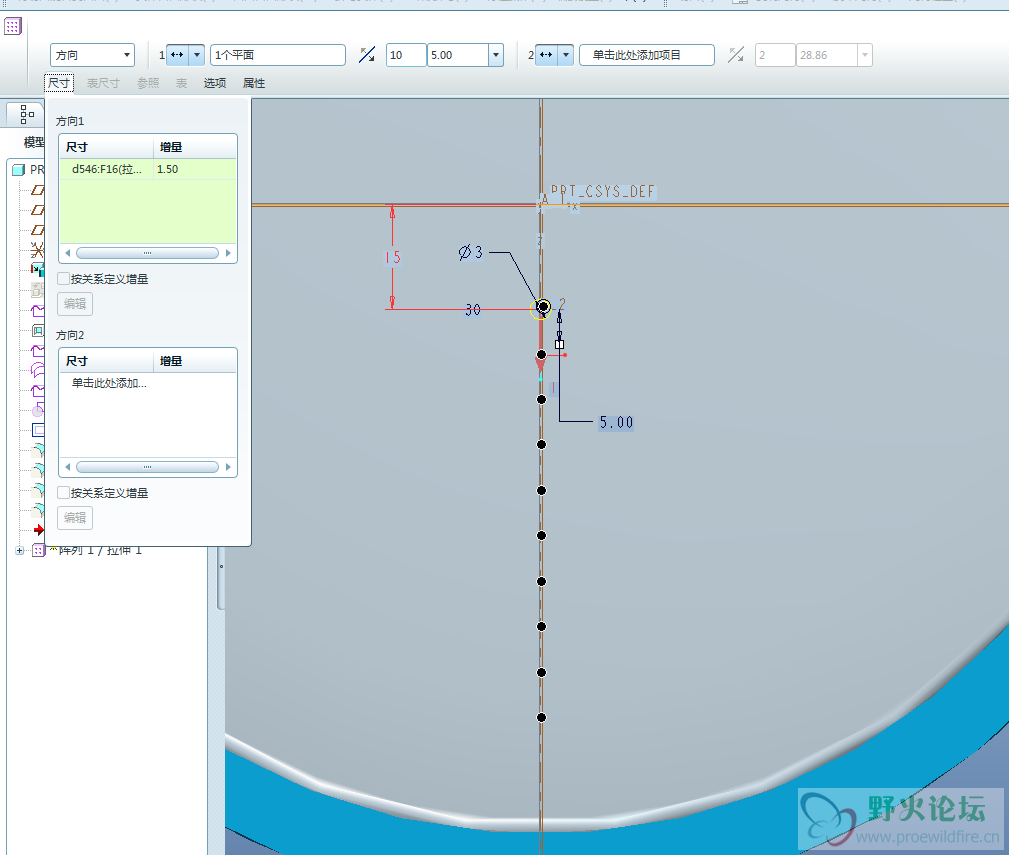The width and height of the screenshot is (1009, 855).
Task: Click the 1.50 increment cell
Action: point(195,169)
